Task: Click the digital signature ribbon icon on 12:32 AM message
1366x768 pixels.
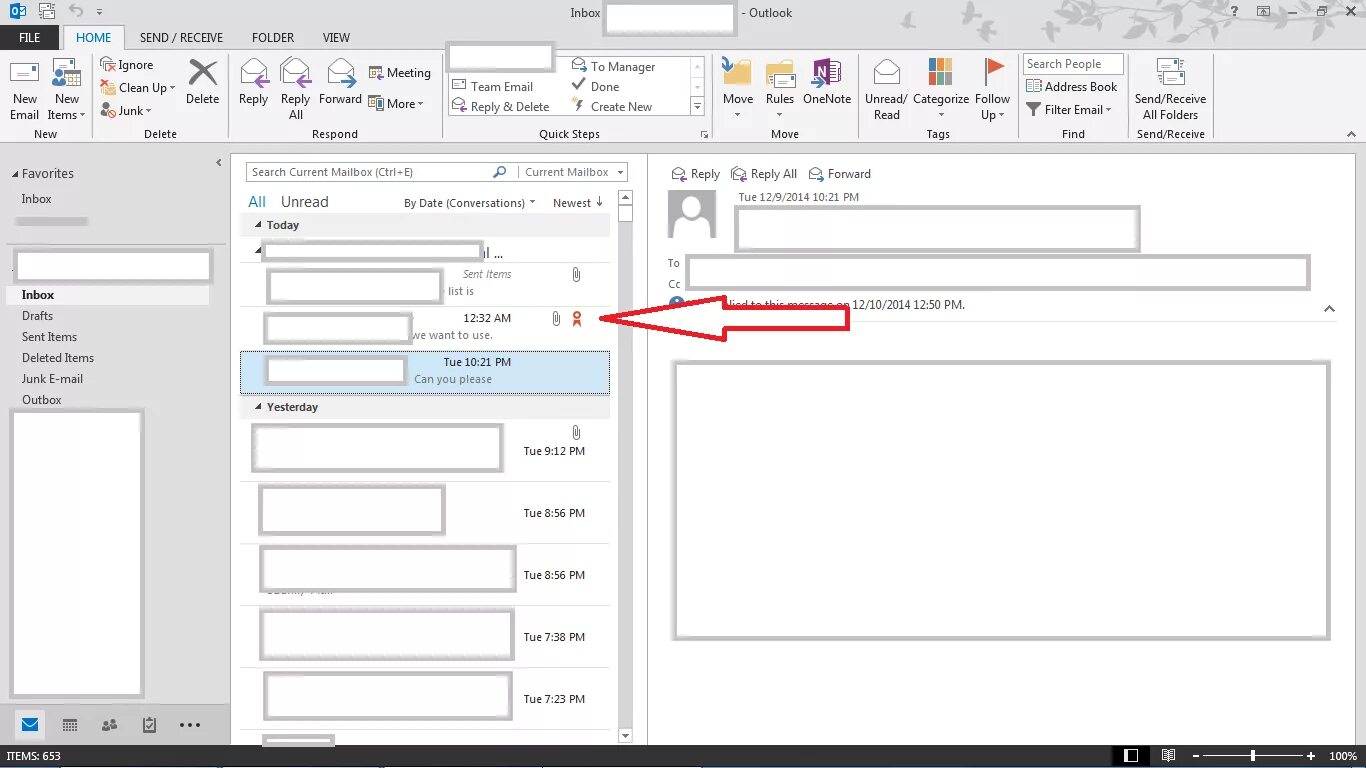Action: coord(576,318)
